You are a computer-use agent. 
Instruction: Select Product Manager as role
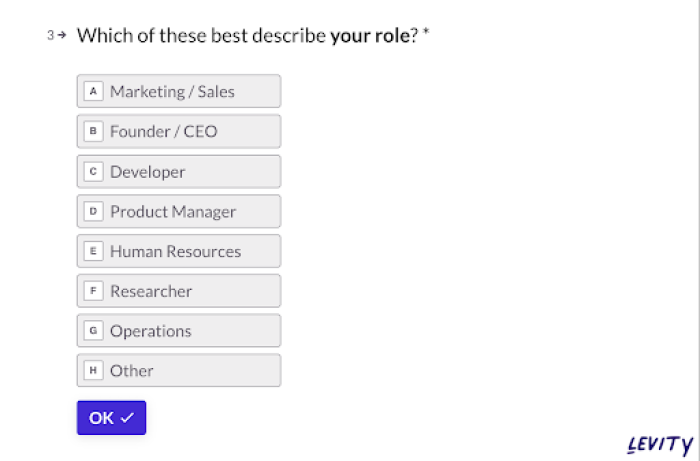179,211
